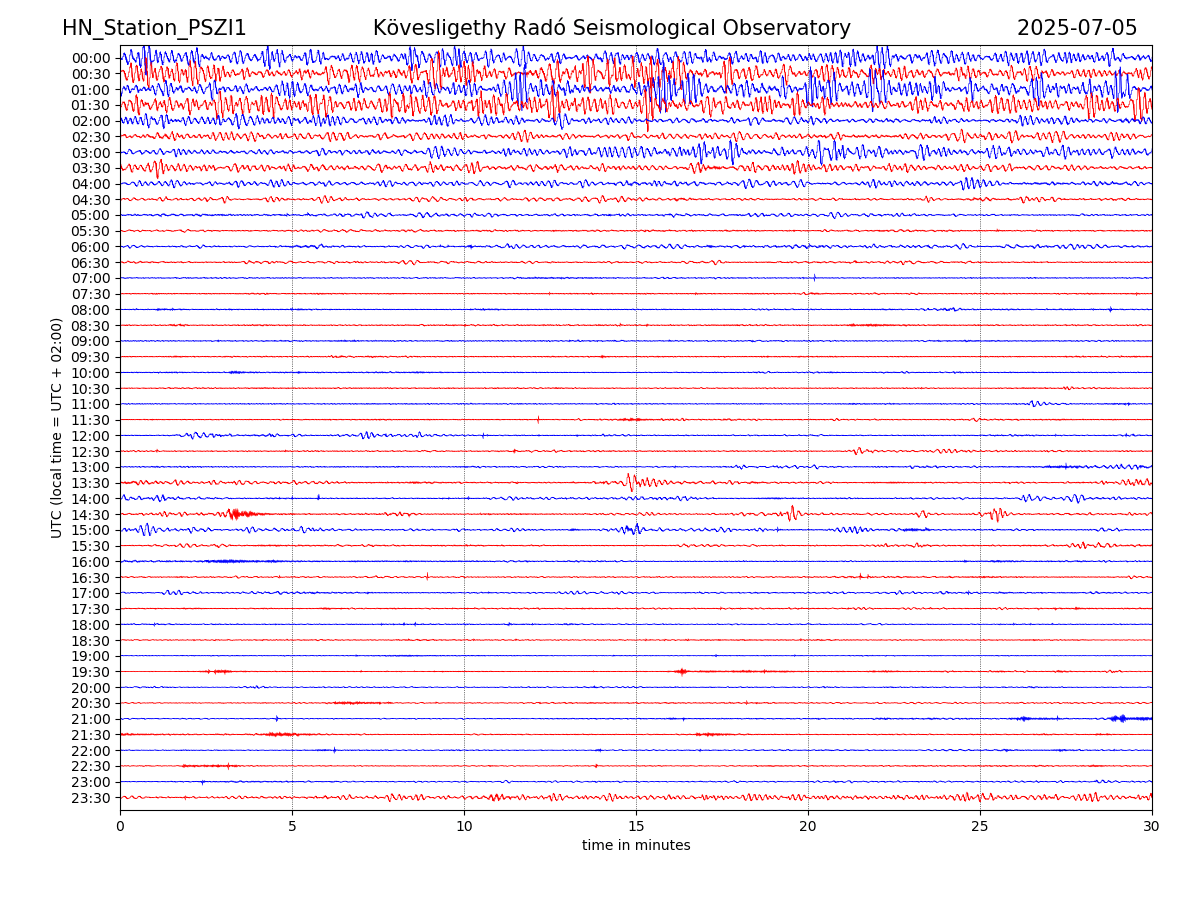Select the 12:00 trace row label
The height and width of the screenshot is (900, 1200).
[x=90, y=436]
